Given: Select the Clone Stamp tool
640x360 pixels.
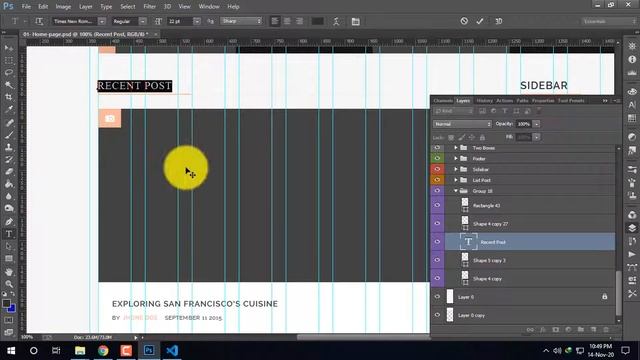Looking at the screenshot, I should 9,147.
